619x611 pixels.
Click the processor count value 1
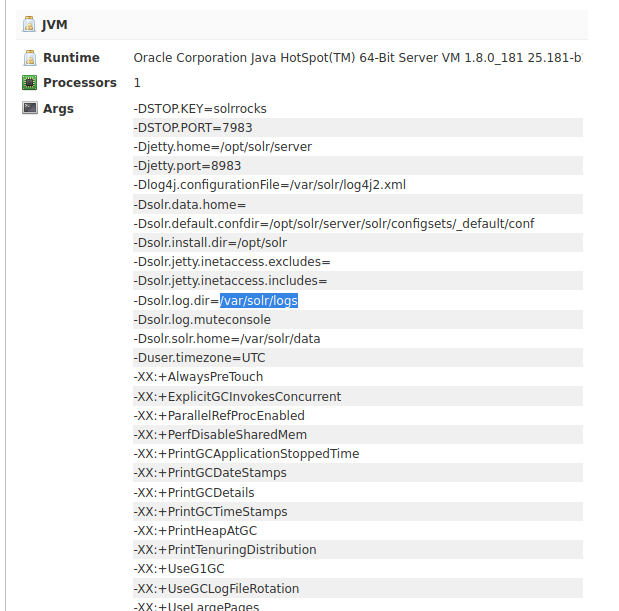(x=137, y=83)
